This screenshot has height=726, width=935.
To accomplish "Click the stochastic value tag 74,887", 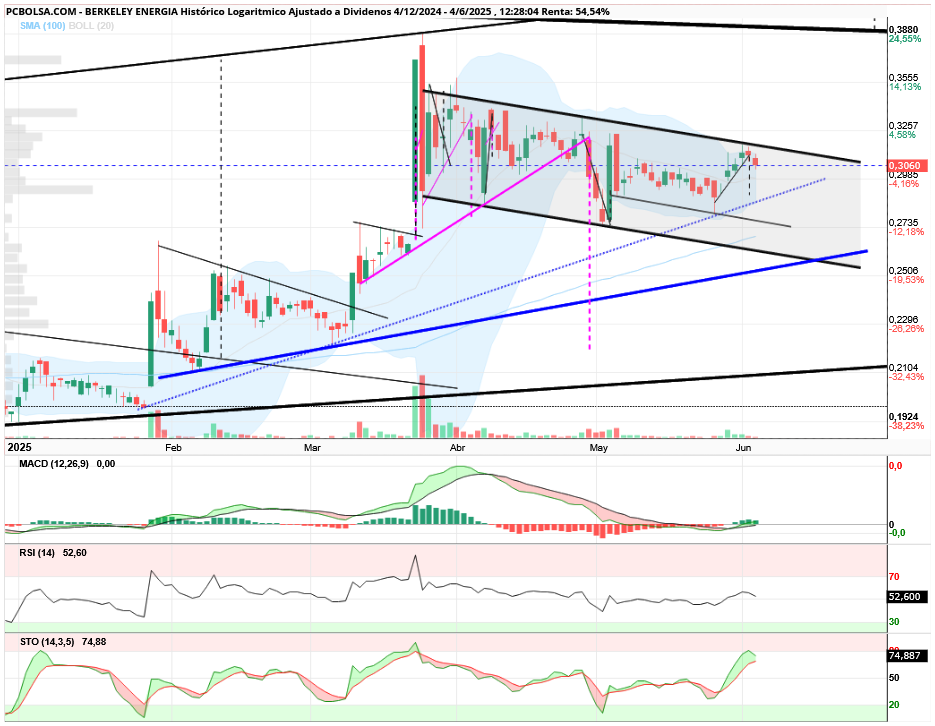I will (908, 656).
